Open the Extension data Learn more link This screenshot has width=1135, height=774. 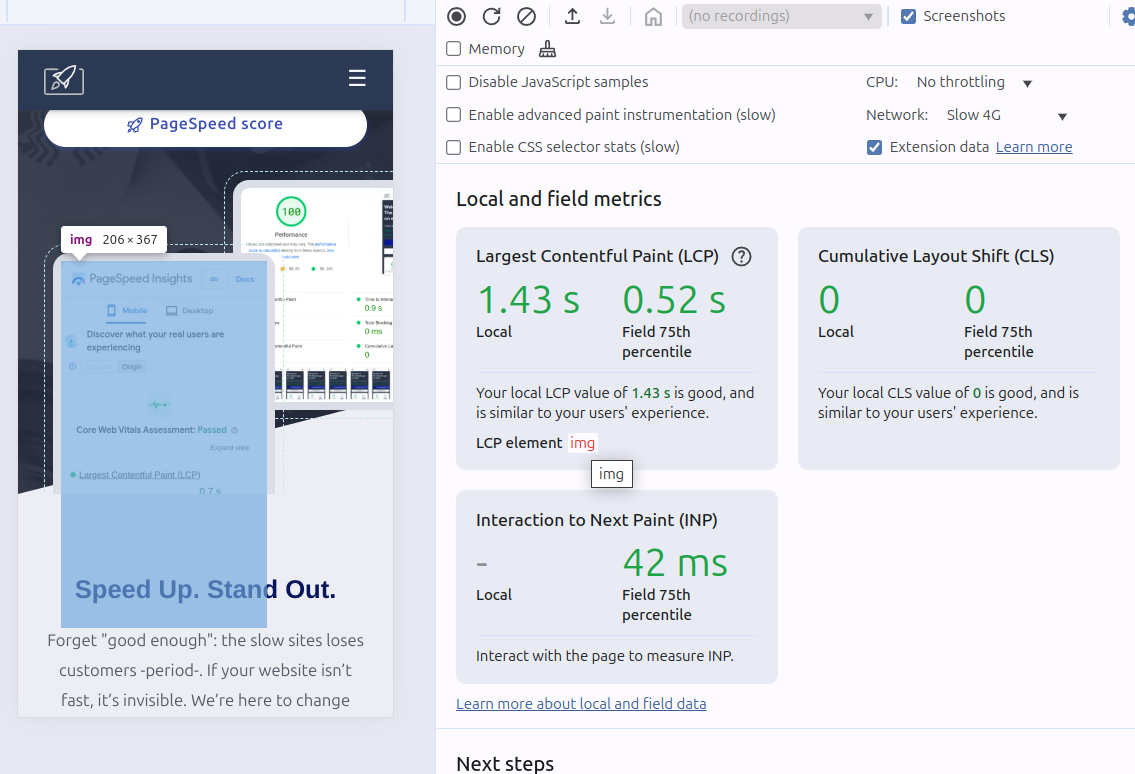coord(1034,146)
